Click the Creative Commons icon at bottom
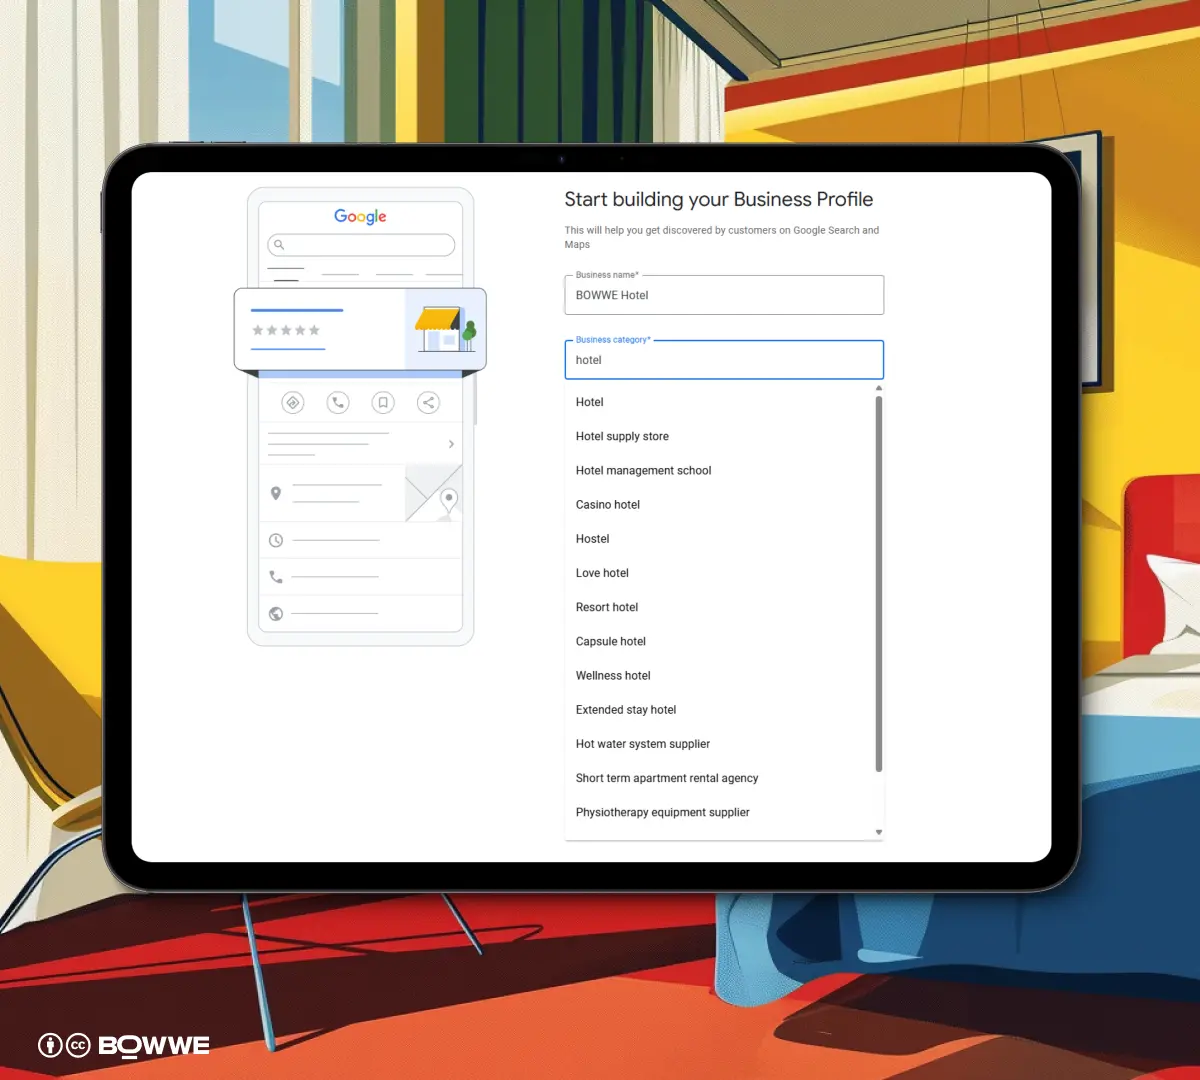This screenshot has width=1200, height=1080. [x=78, y=1045]
